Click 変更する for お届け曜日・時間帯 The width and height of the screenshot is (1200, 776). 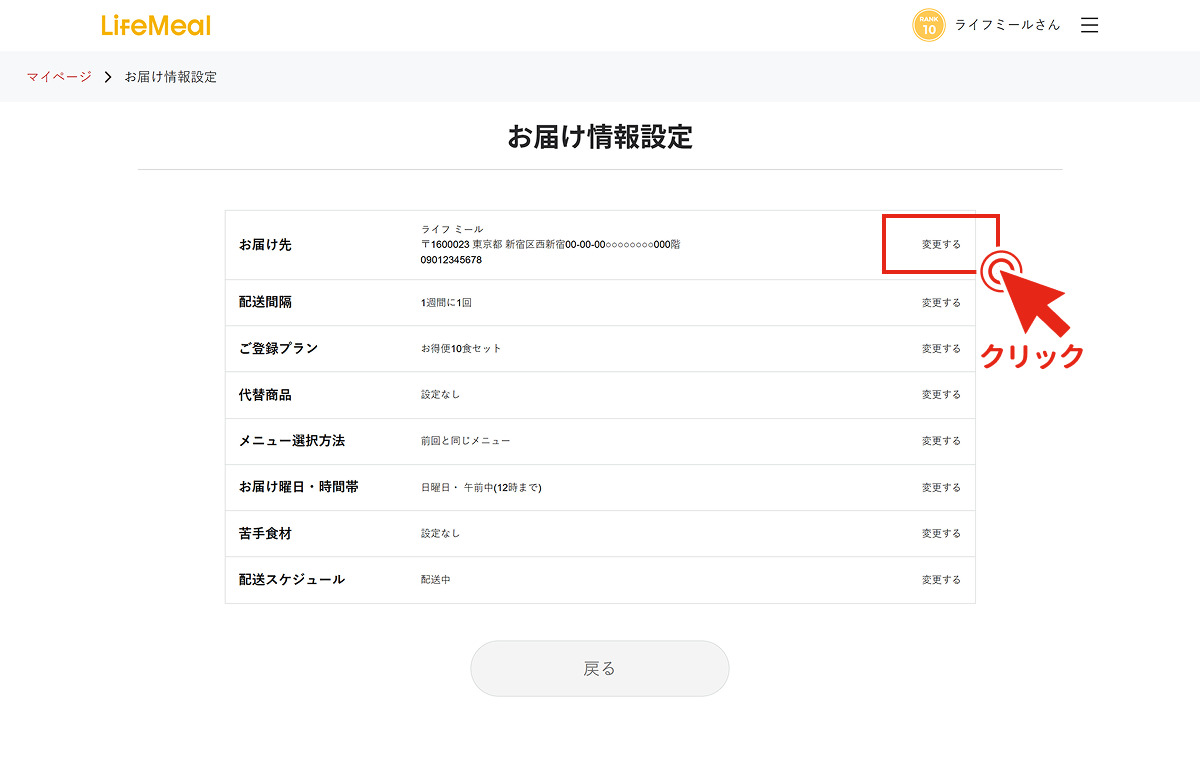click(x=940, y=488)
